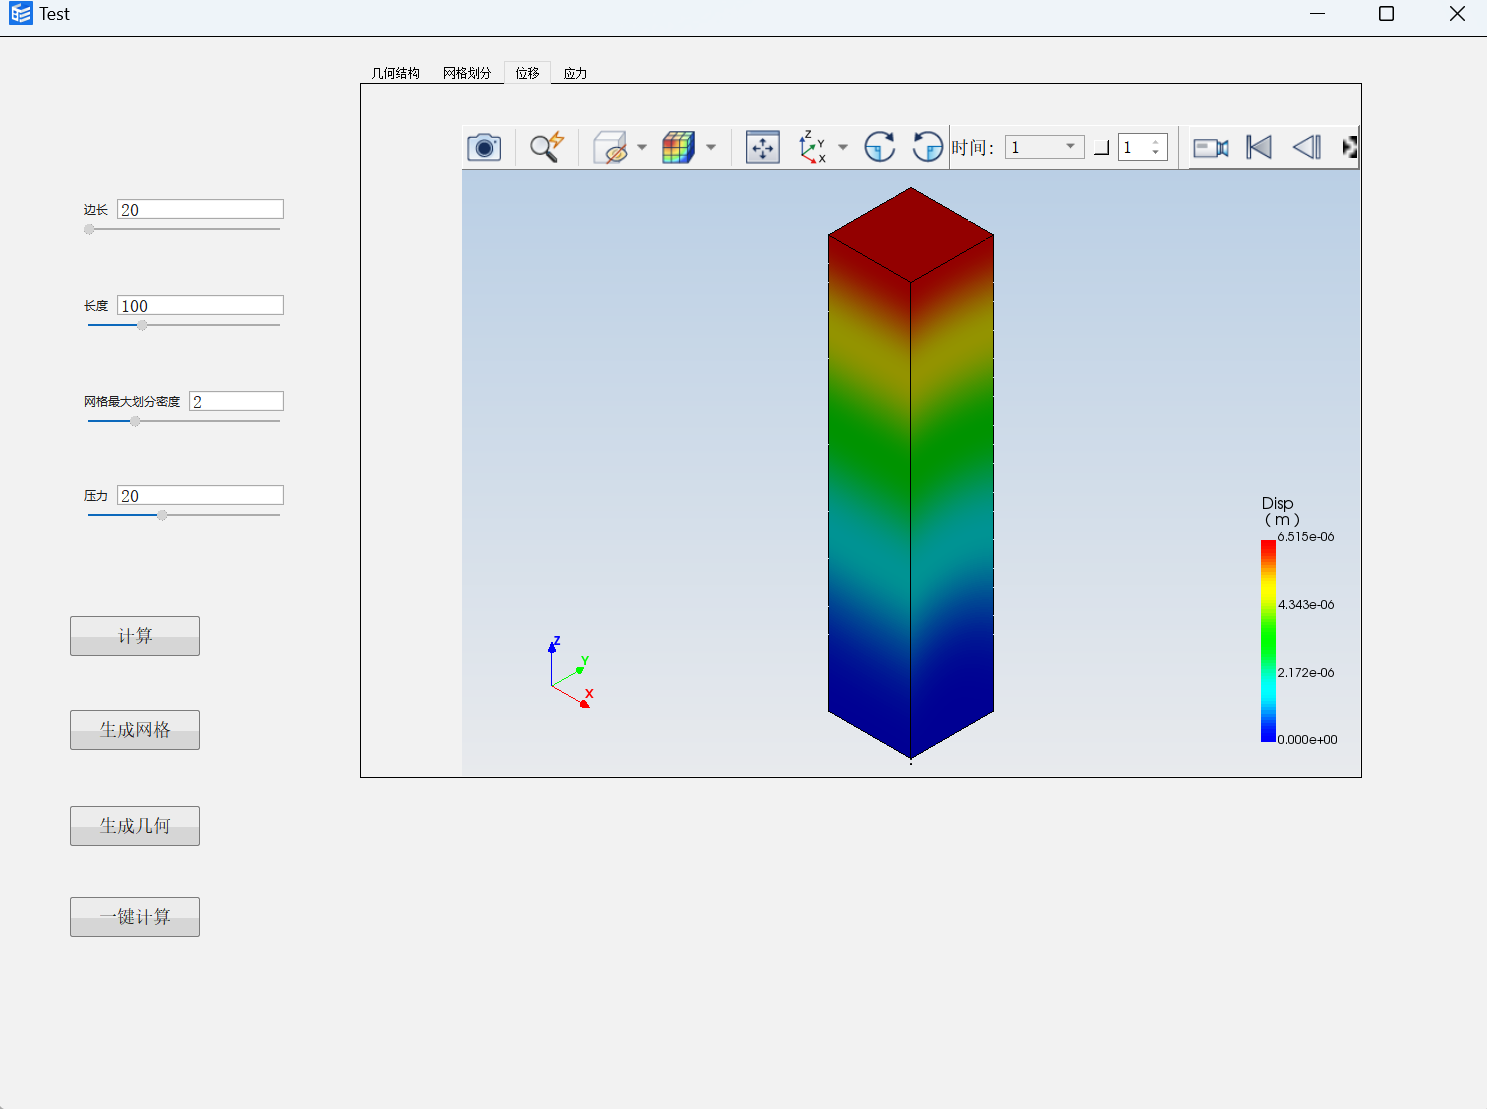
Task: Click the 长度 slider handle
Action: coord(142,325)
